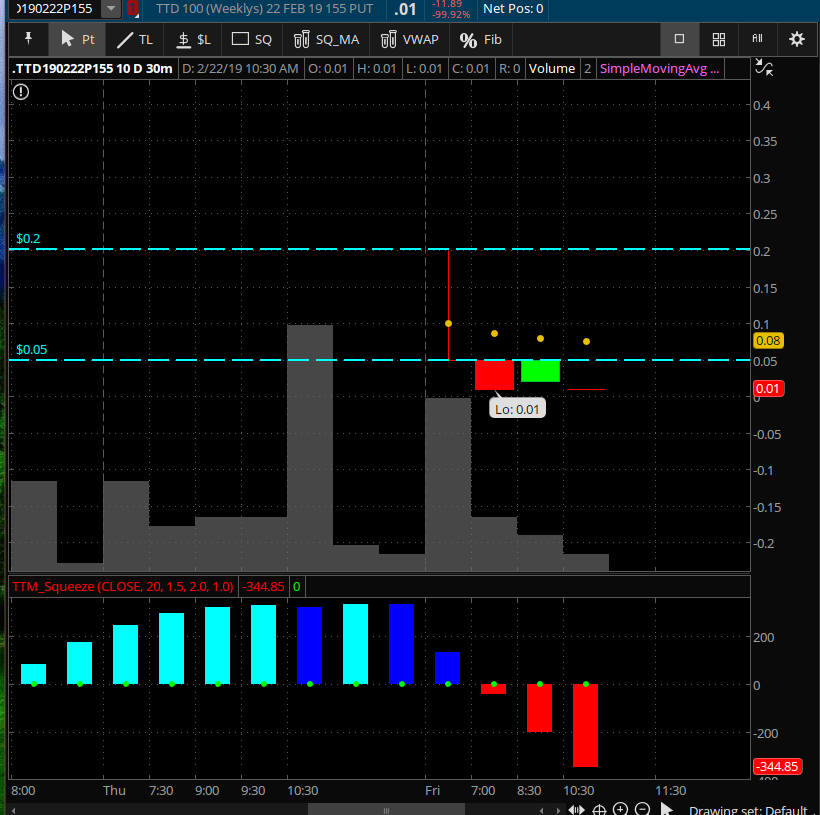
Task: Open the symbol selector dropdown arrow
Action: pyautogui.click(x=111, y=9)
